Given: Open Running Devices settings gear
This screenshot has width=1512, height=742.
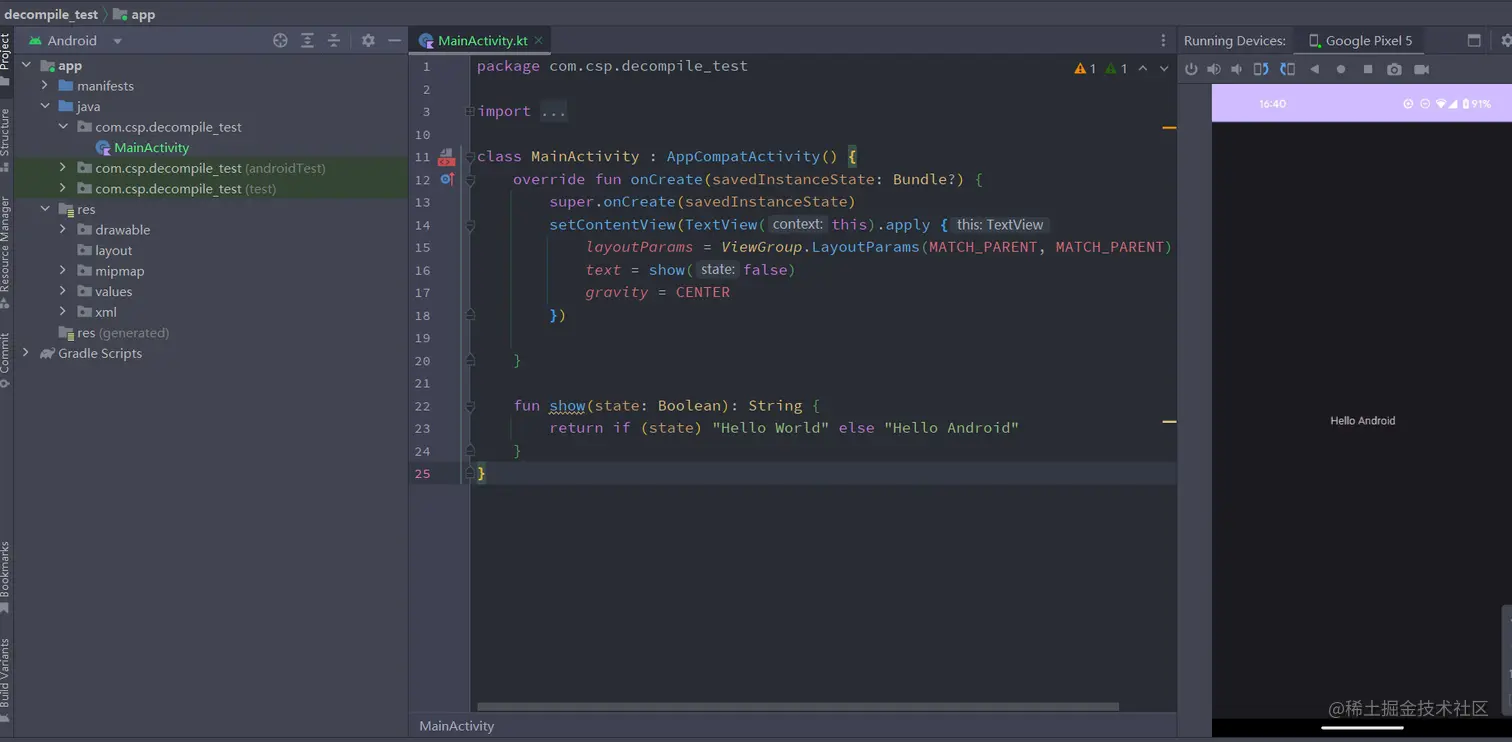Looking at the screenshot, I should (1506, 40).
